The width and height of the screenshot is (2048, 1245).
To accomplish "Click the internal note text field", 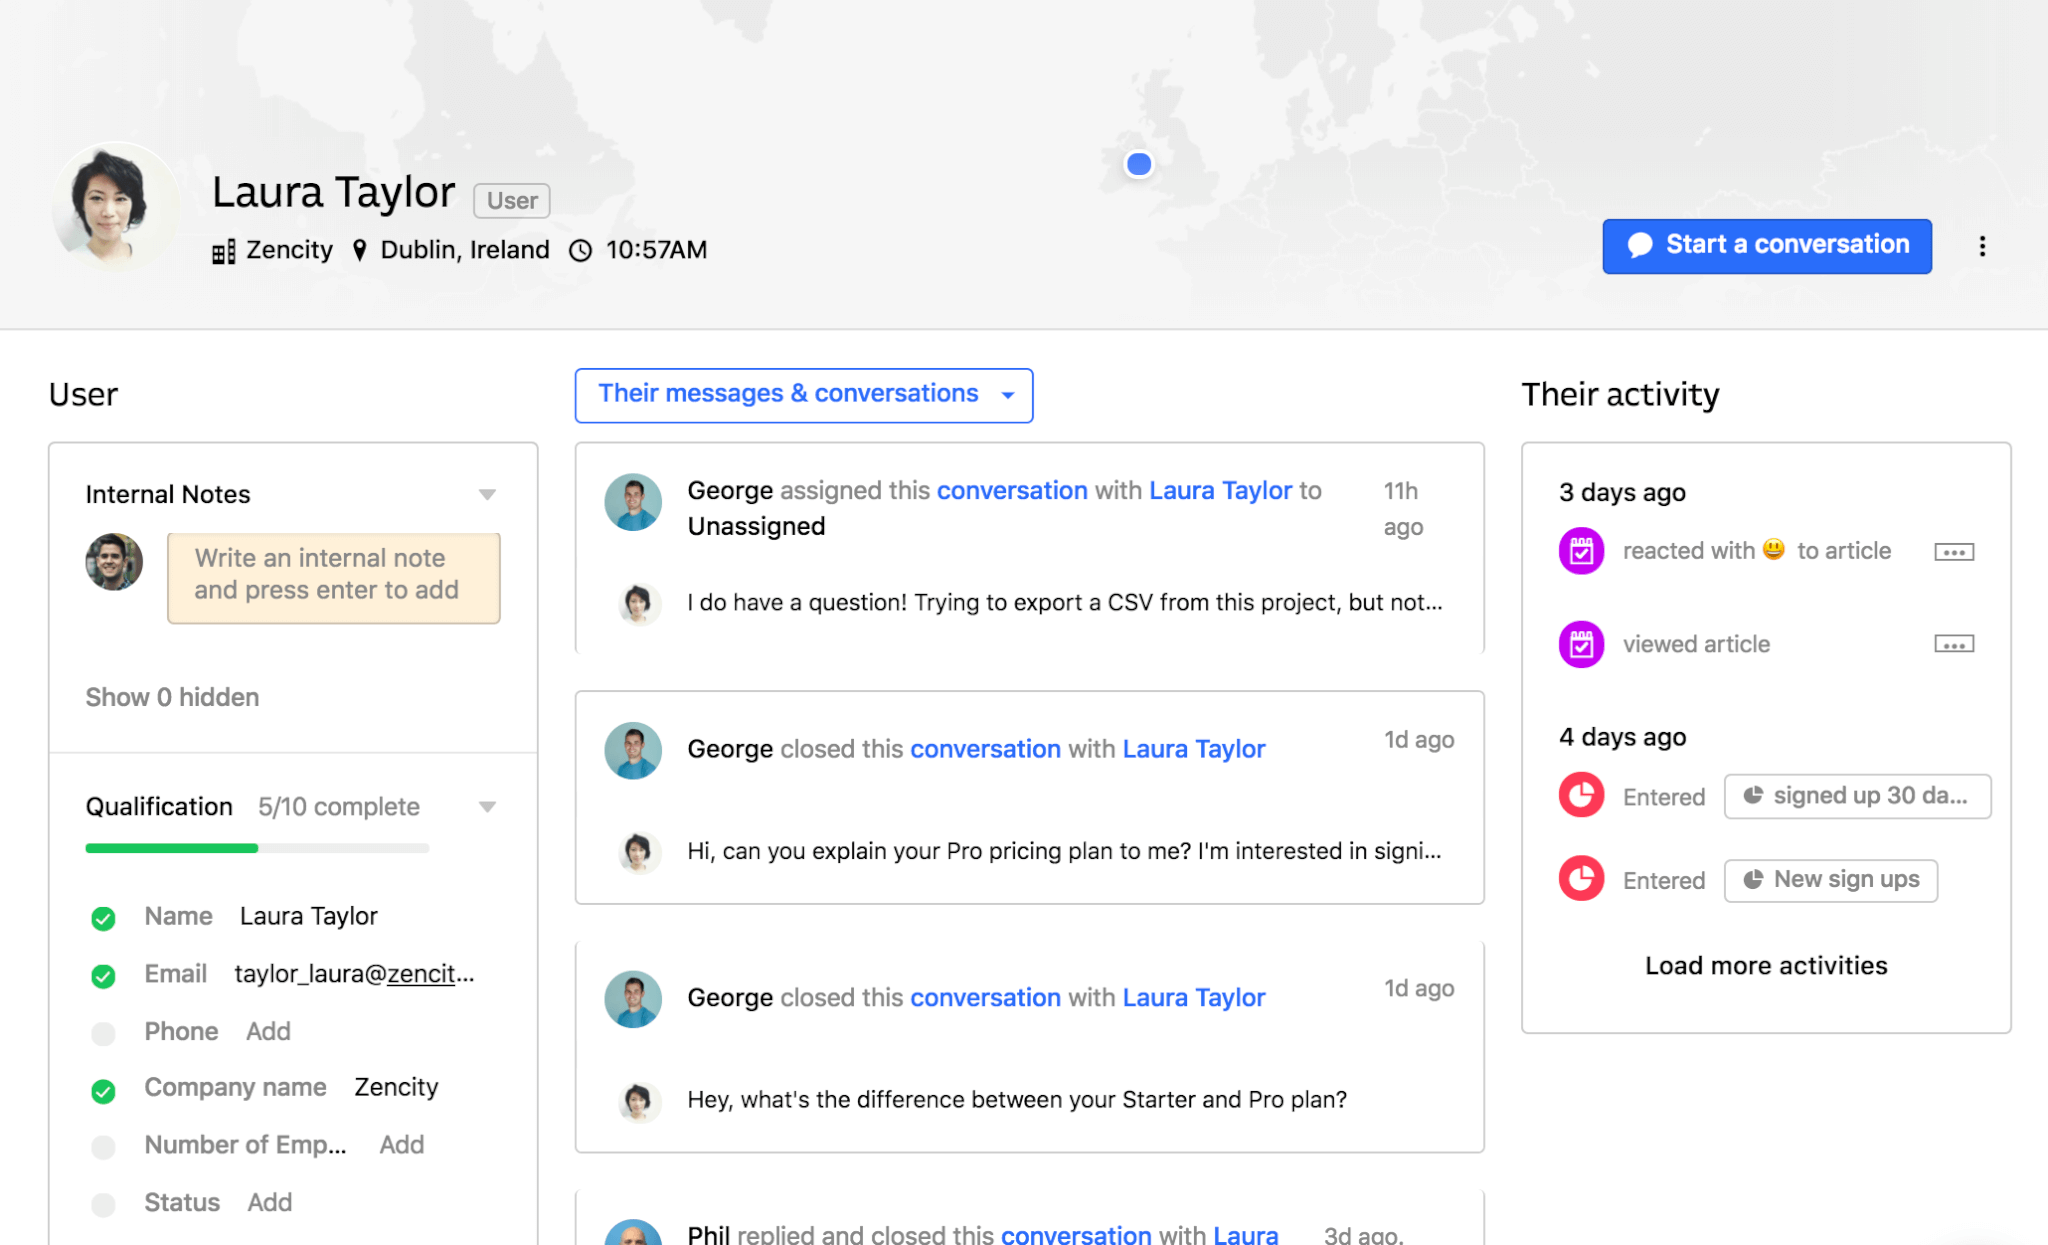I will pyautogui.click(x=333, y=578).
